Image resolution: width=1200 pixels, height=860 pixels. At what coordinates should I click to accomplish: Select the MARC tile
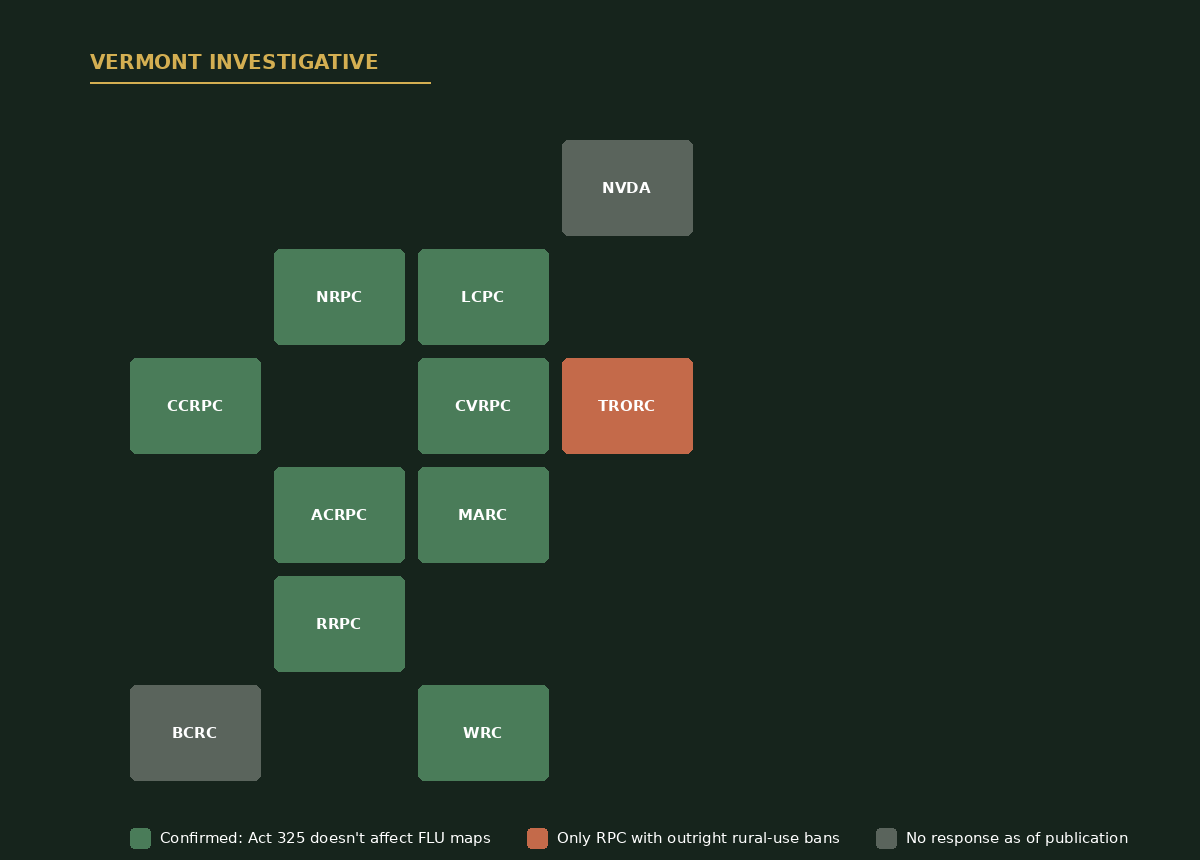(483, 515)
